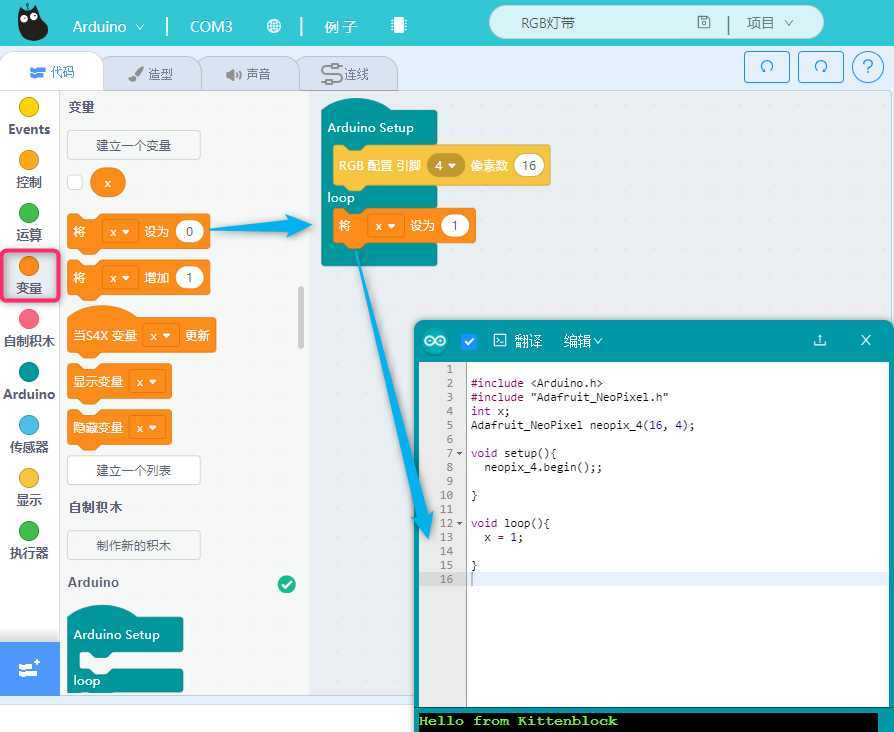Select the 变量 category circle

click(29, 266)
